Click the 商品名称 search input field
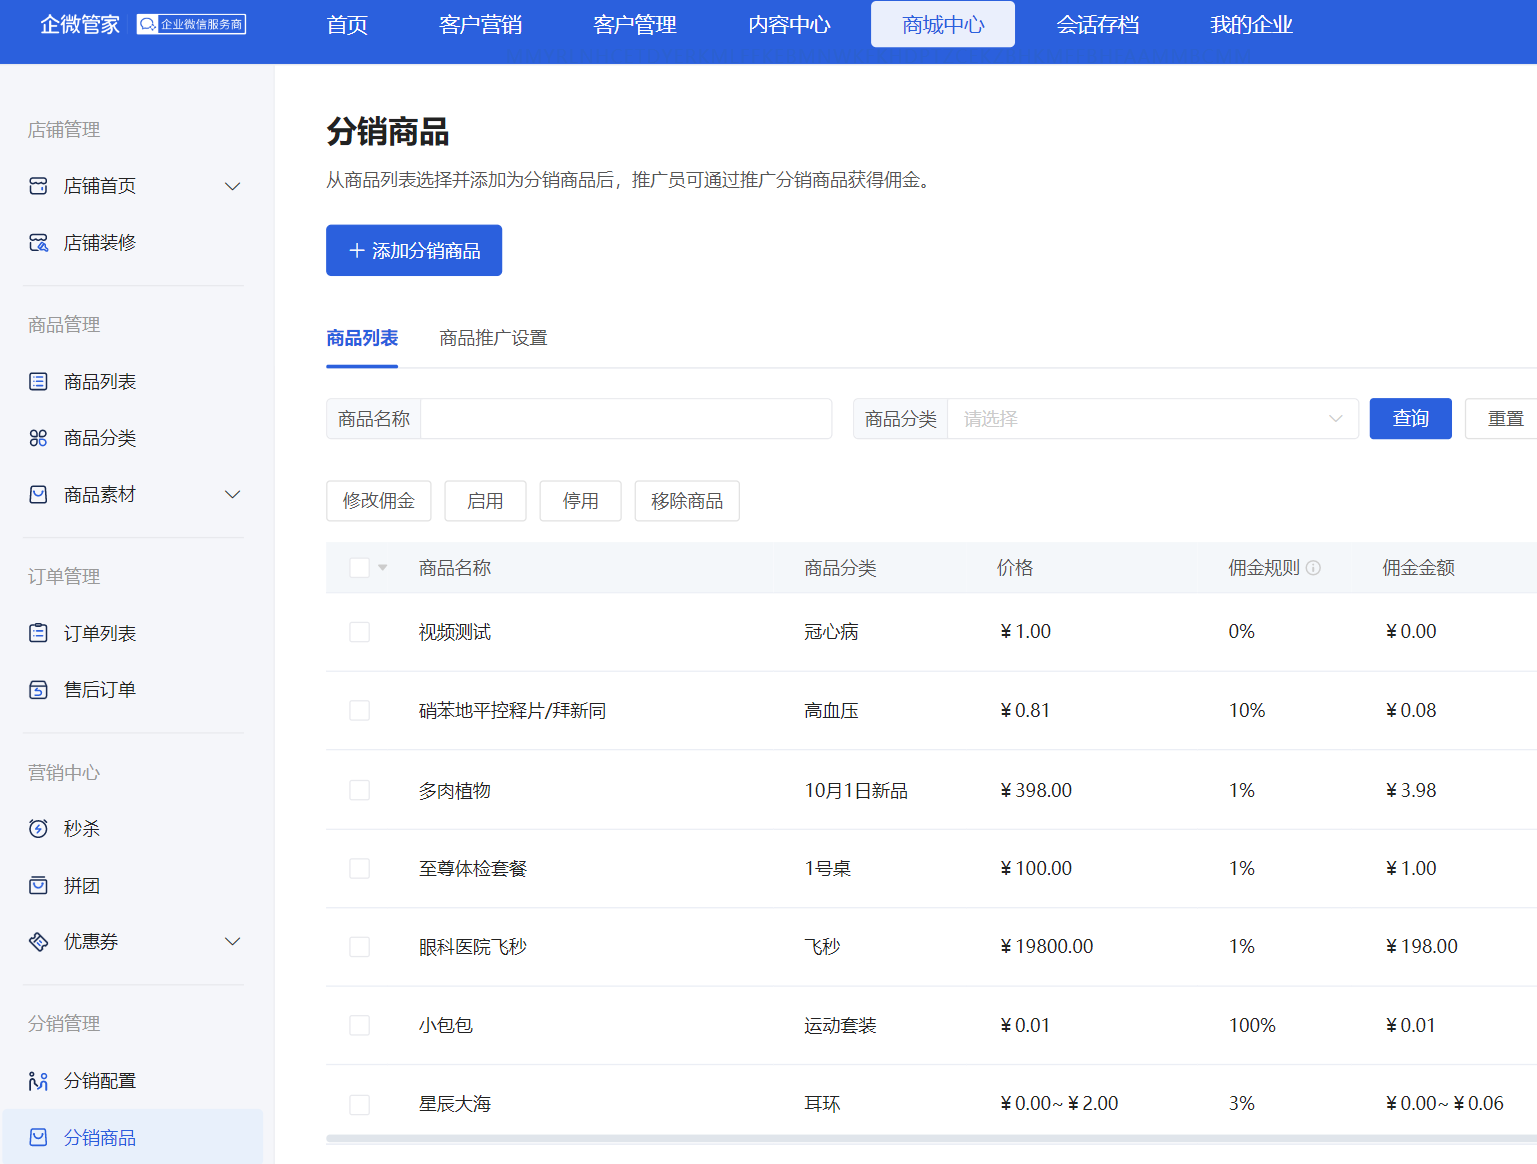Viewport: 1537px width, 1164px height. tap(625, 419)
